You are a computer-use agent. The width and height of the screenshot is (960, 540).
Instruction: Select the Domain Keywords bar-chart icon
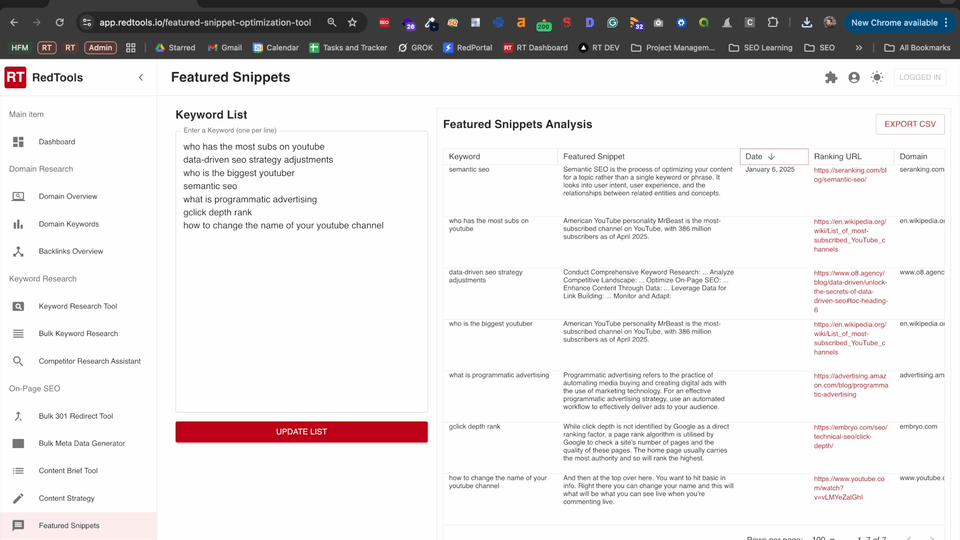pos(18,224)
